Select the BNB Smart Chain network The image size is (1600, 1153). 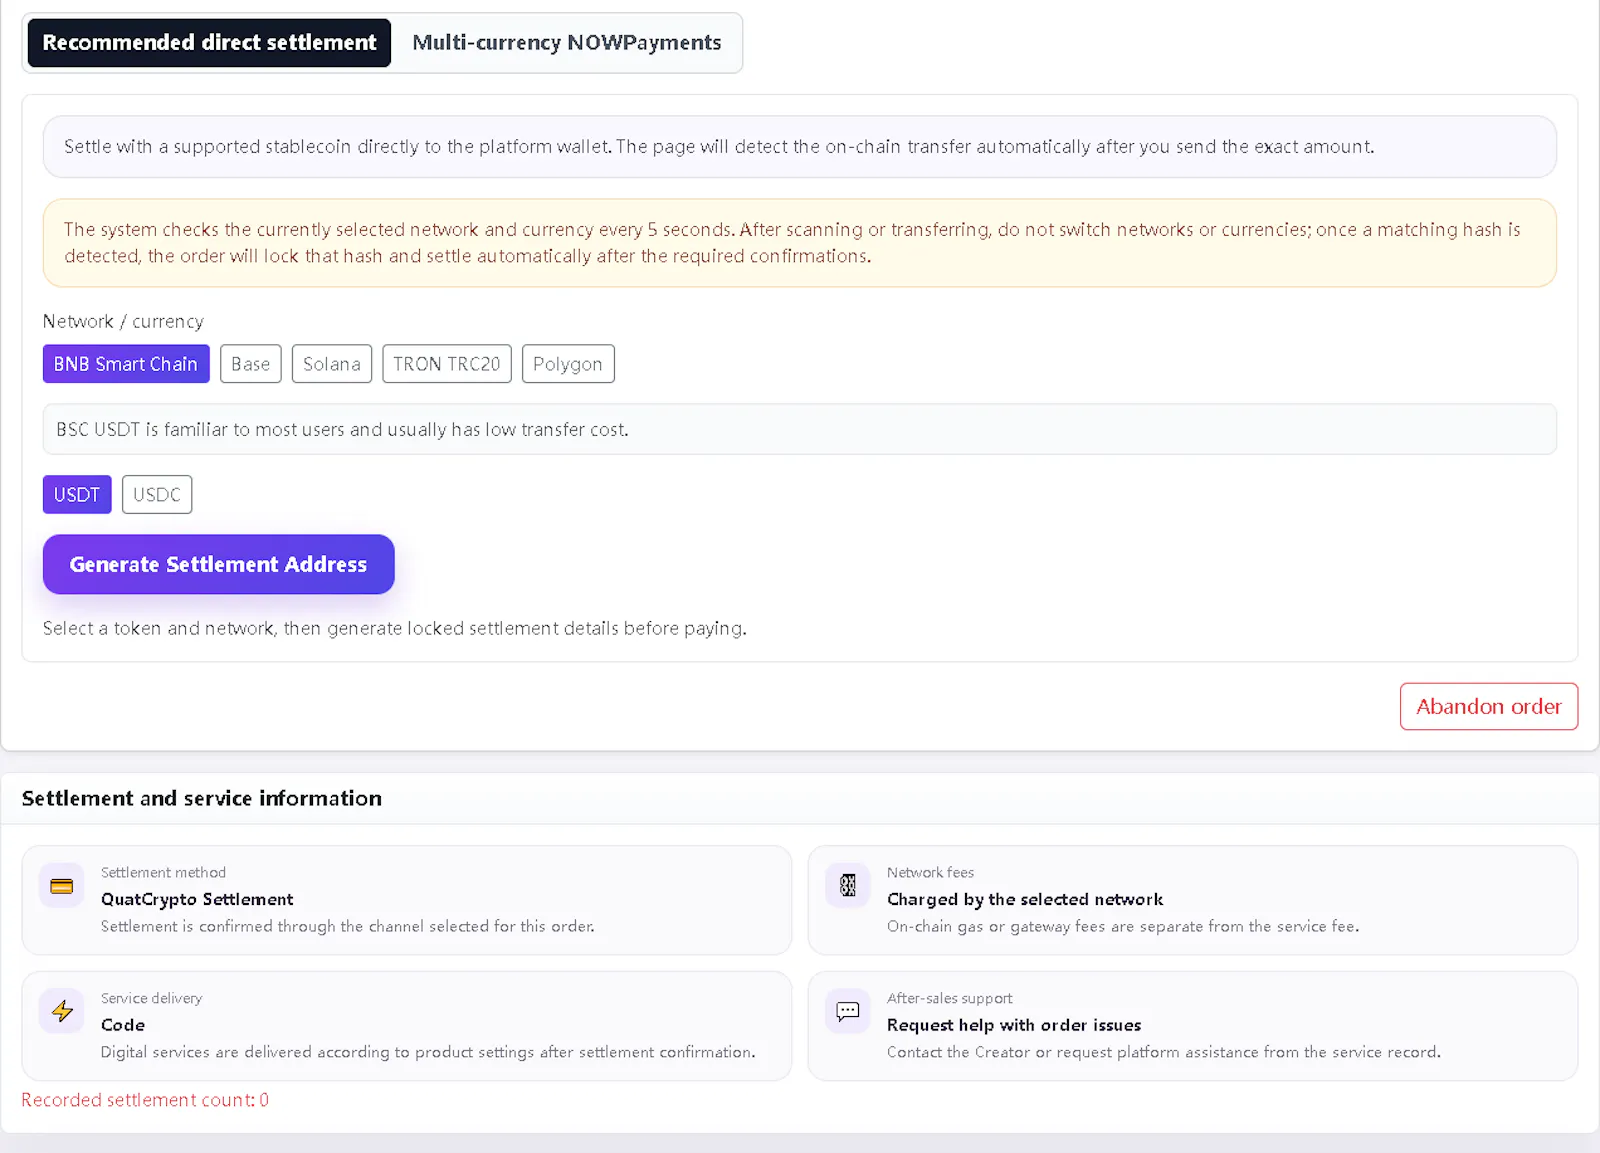point(126,364)
